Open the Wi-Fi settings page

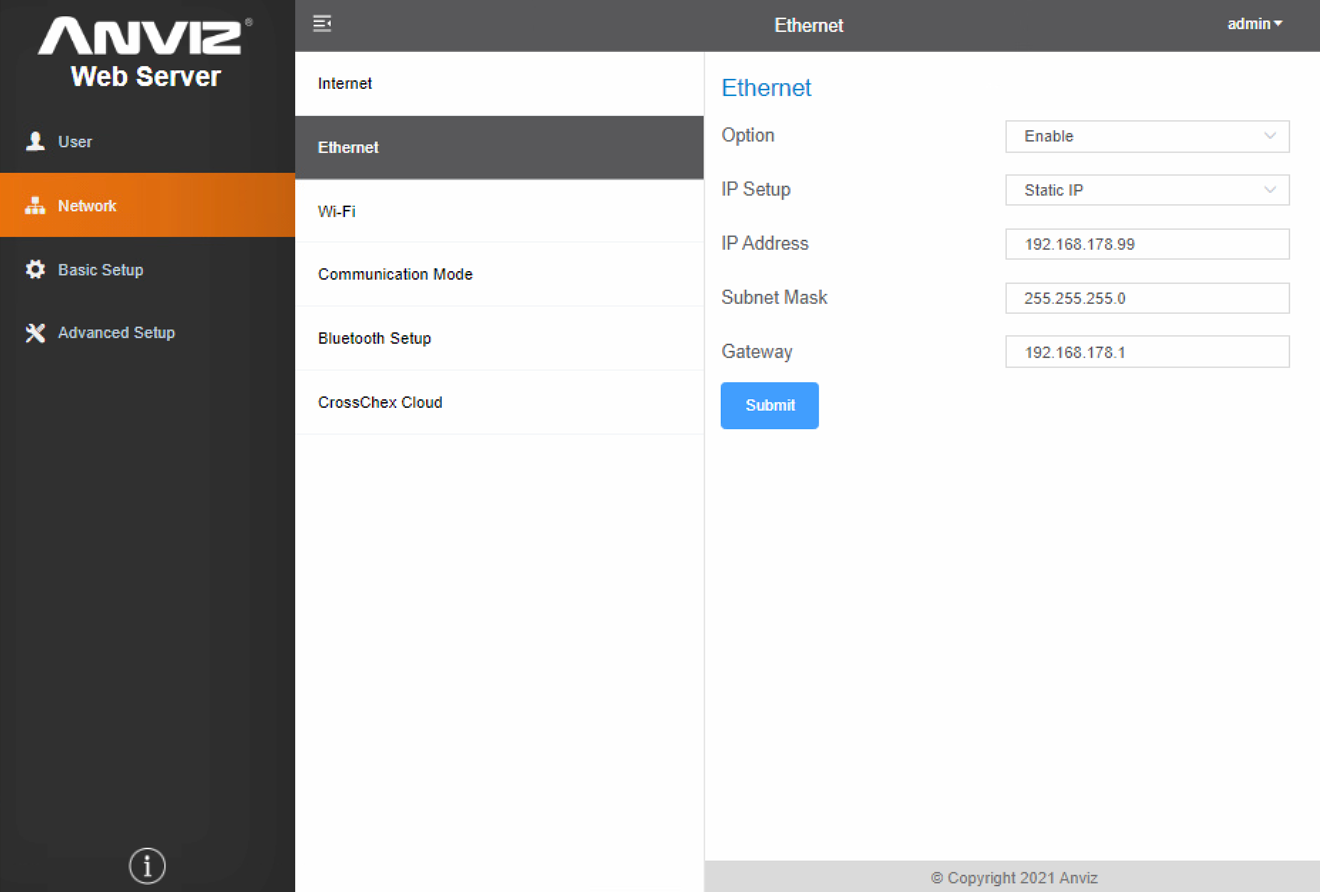337,212
